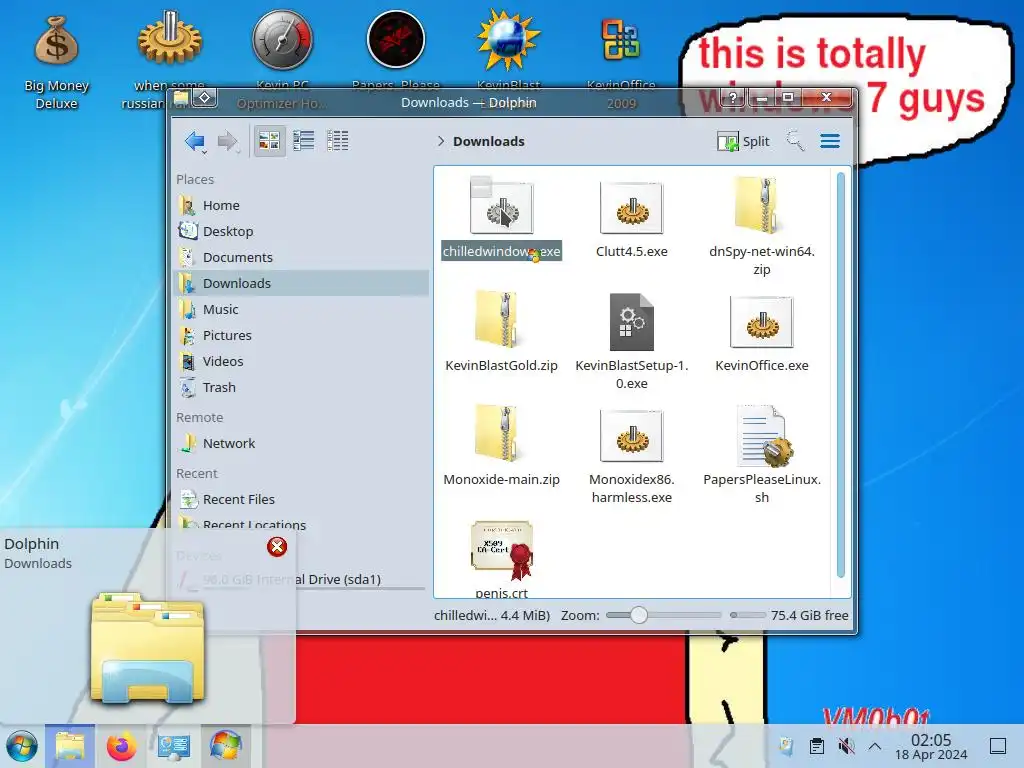The width and height of the screenshot is (1024, 768).
Task: Open the KevinOffice 2009 desktop icon
Action: pos(621,62)
